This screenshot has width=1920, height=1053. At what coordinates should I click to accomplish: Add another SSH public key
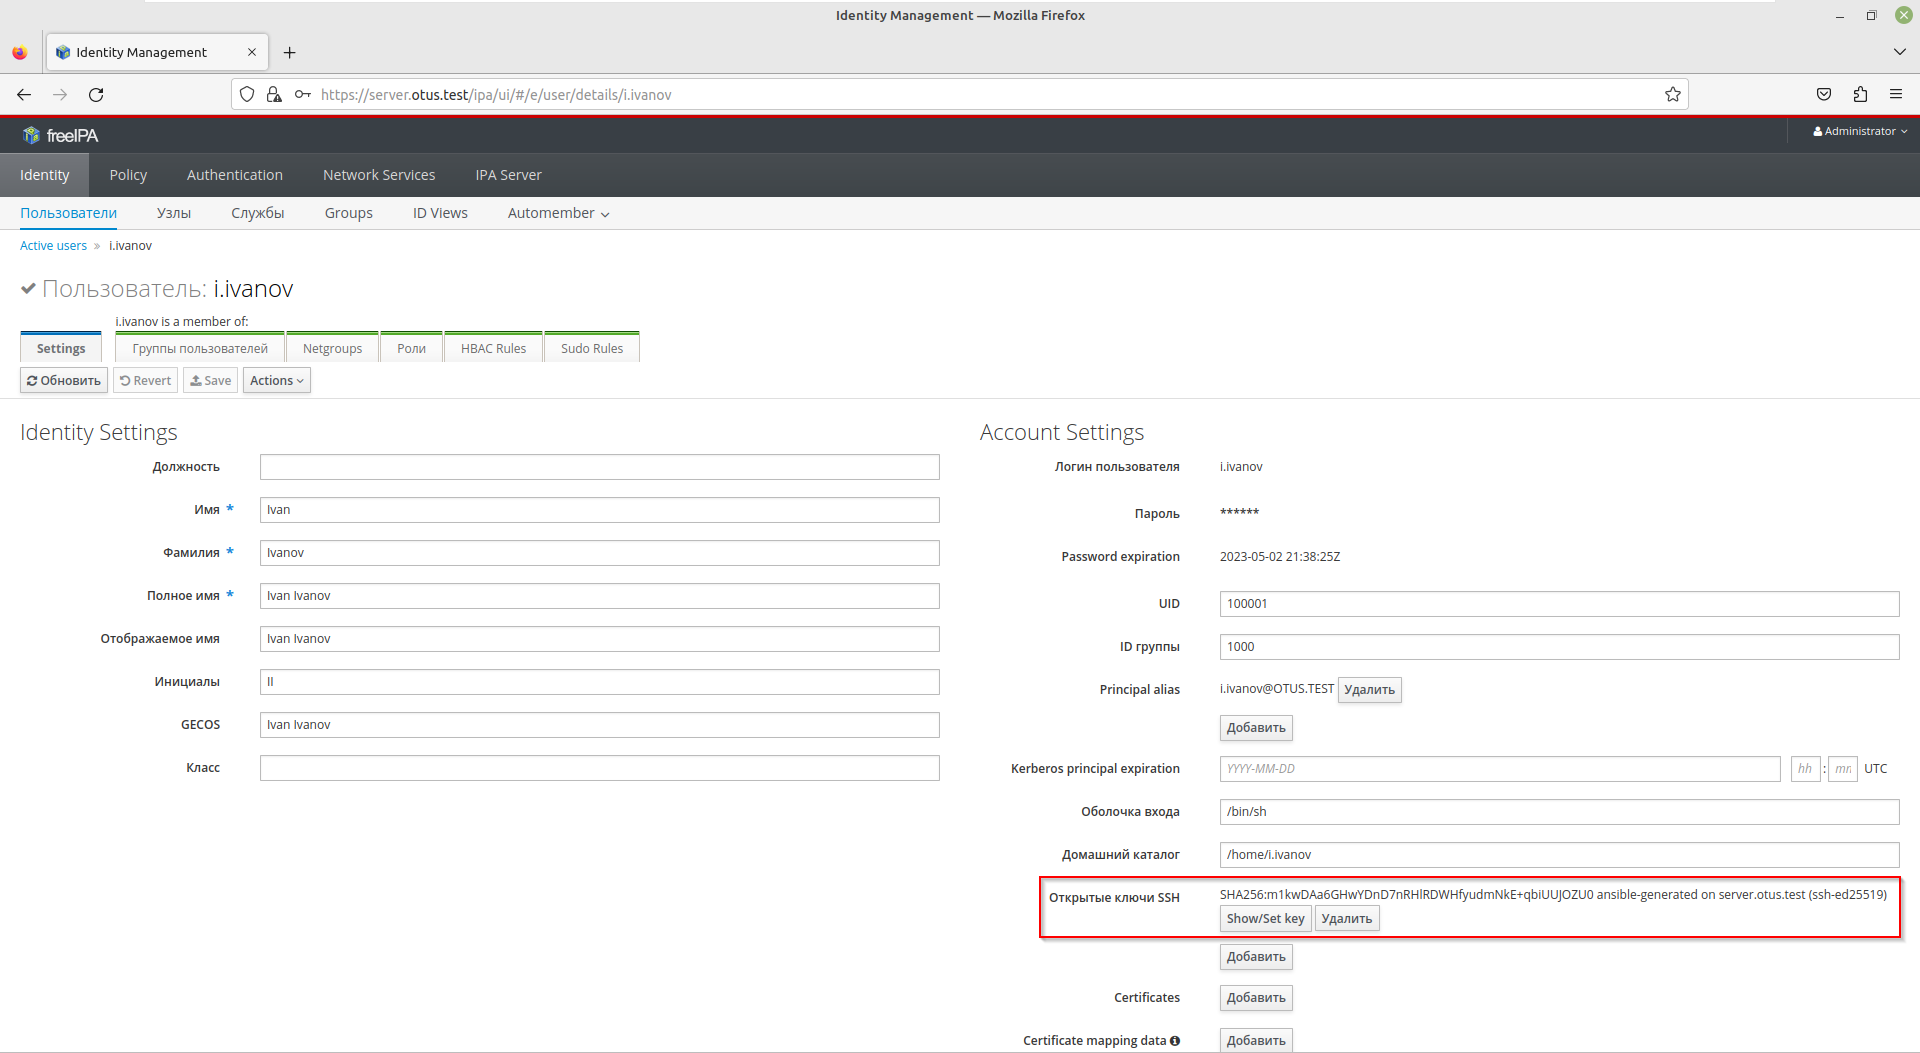click(x=1256, y=957)
